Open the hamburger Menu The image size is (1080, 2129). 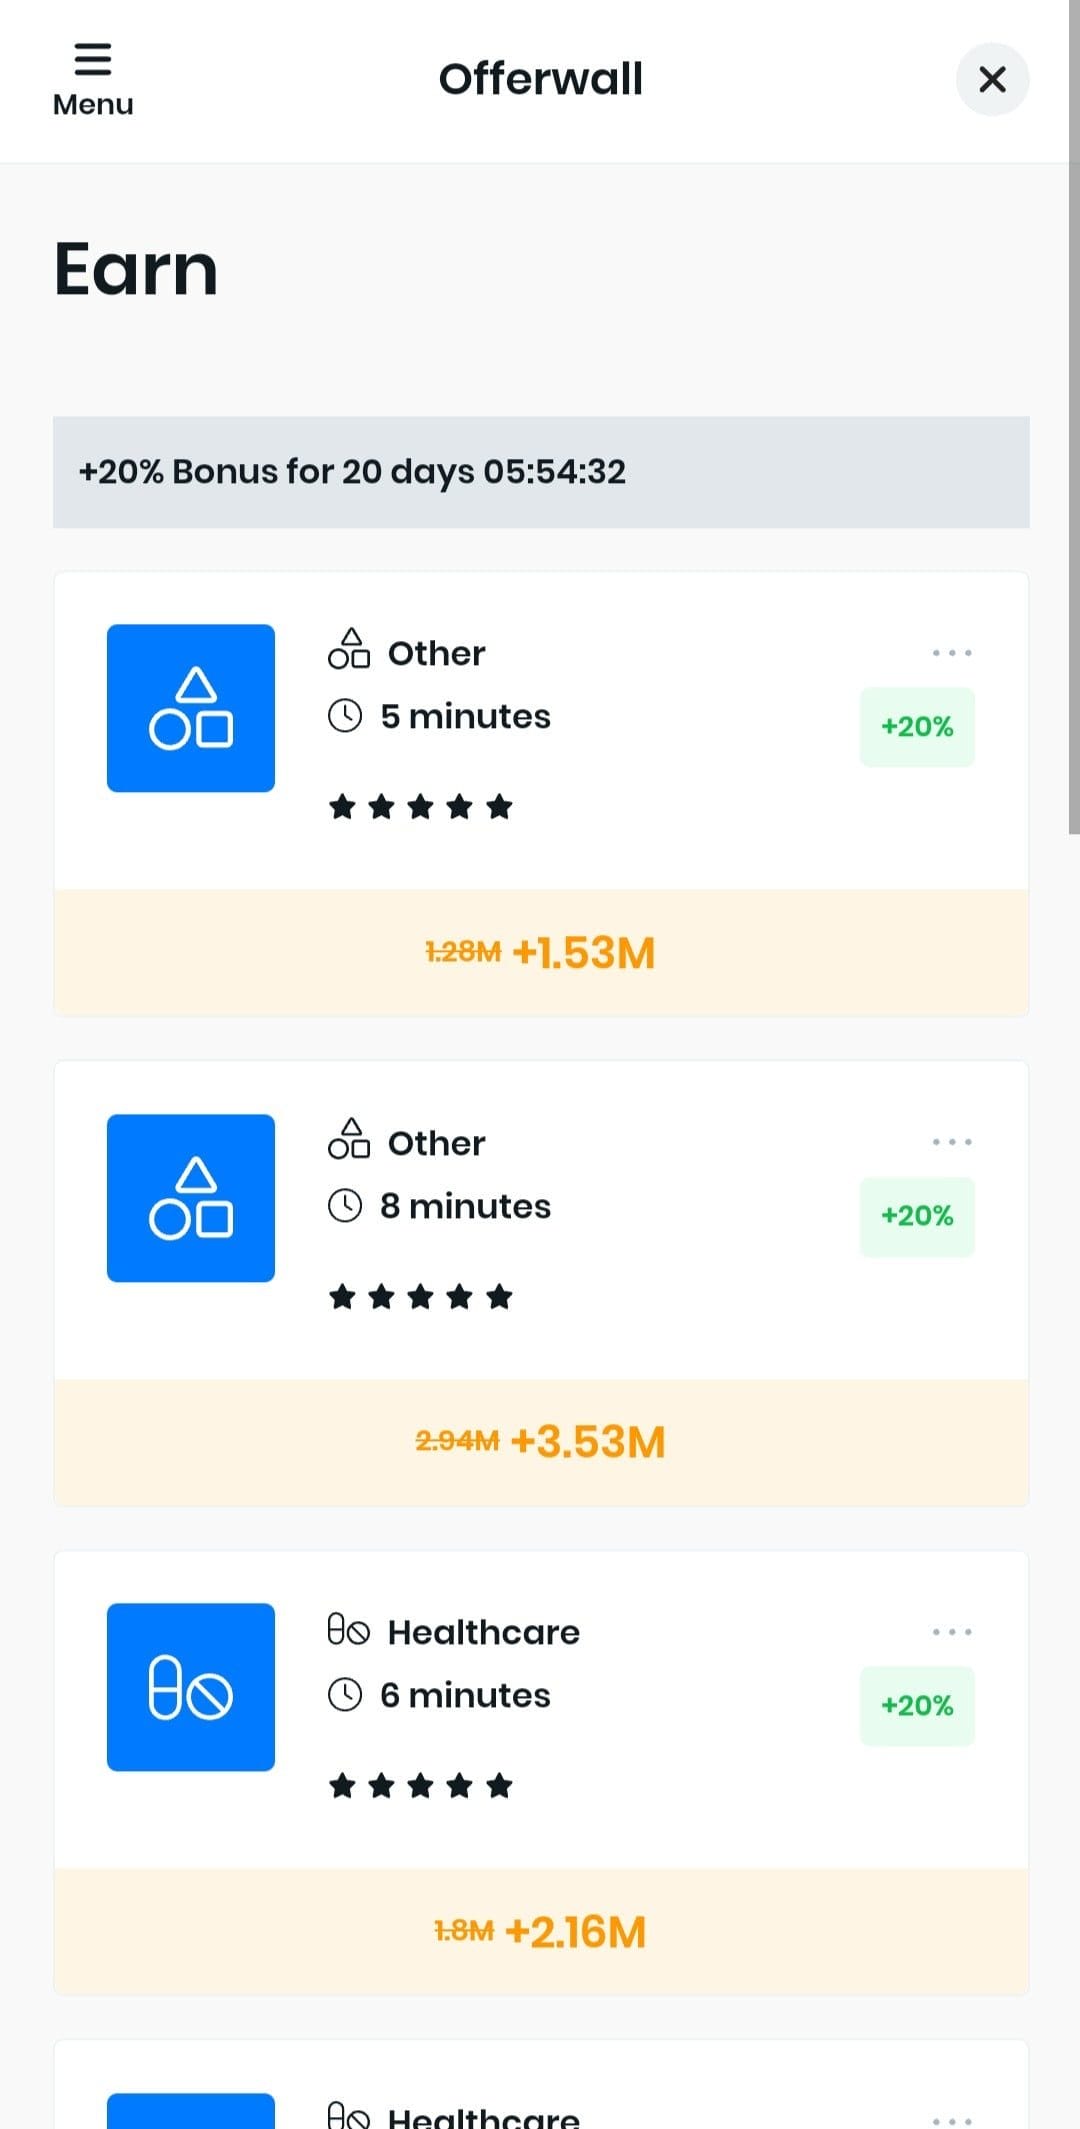coord(92,80)
